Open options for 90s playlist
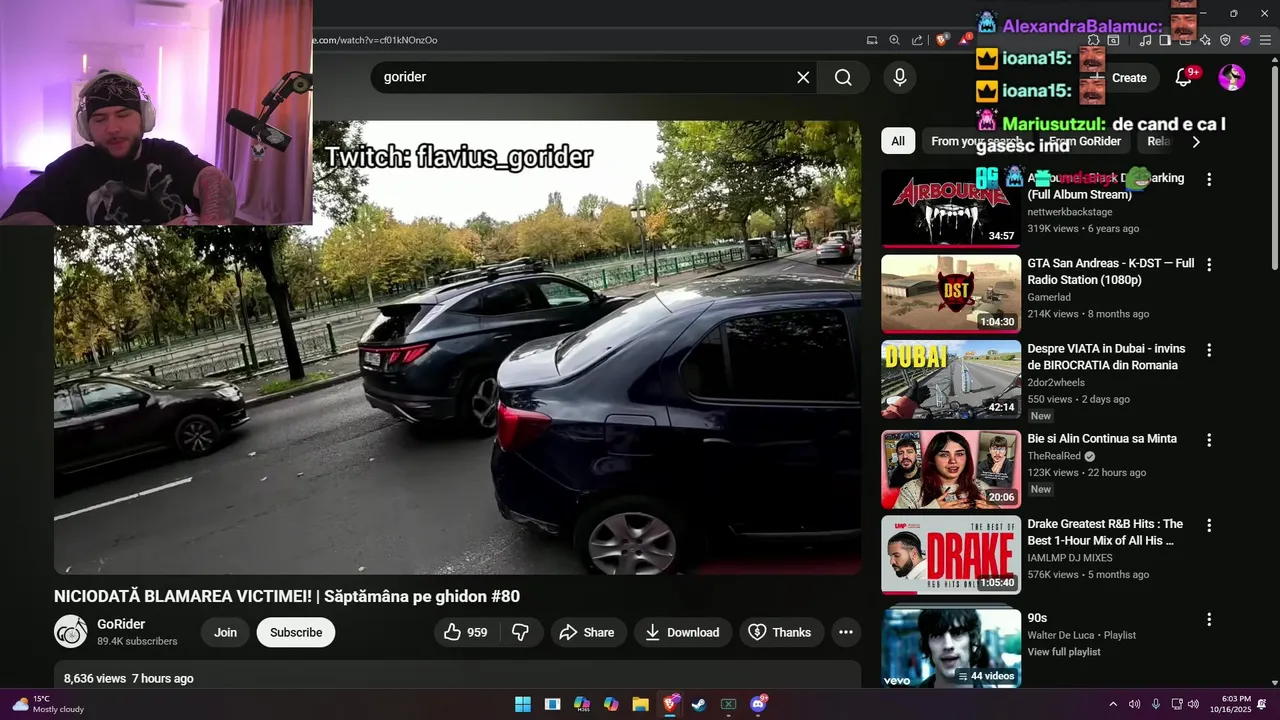Image resolution: width=1280 pixels, height=720 pixels. click(1209, 619)
